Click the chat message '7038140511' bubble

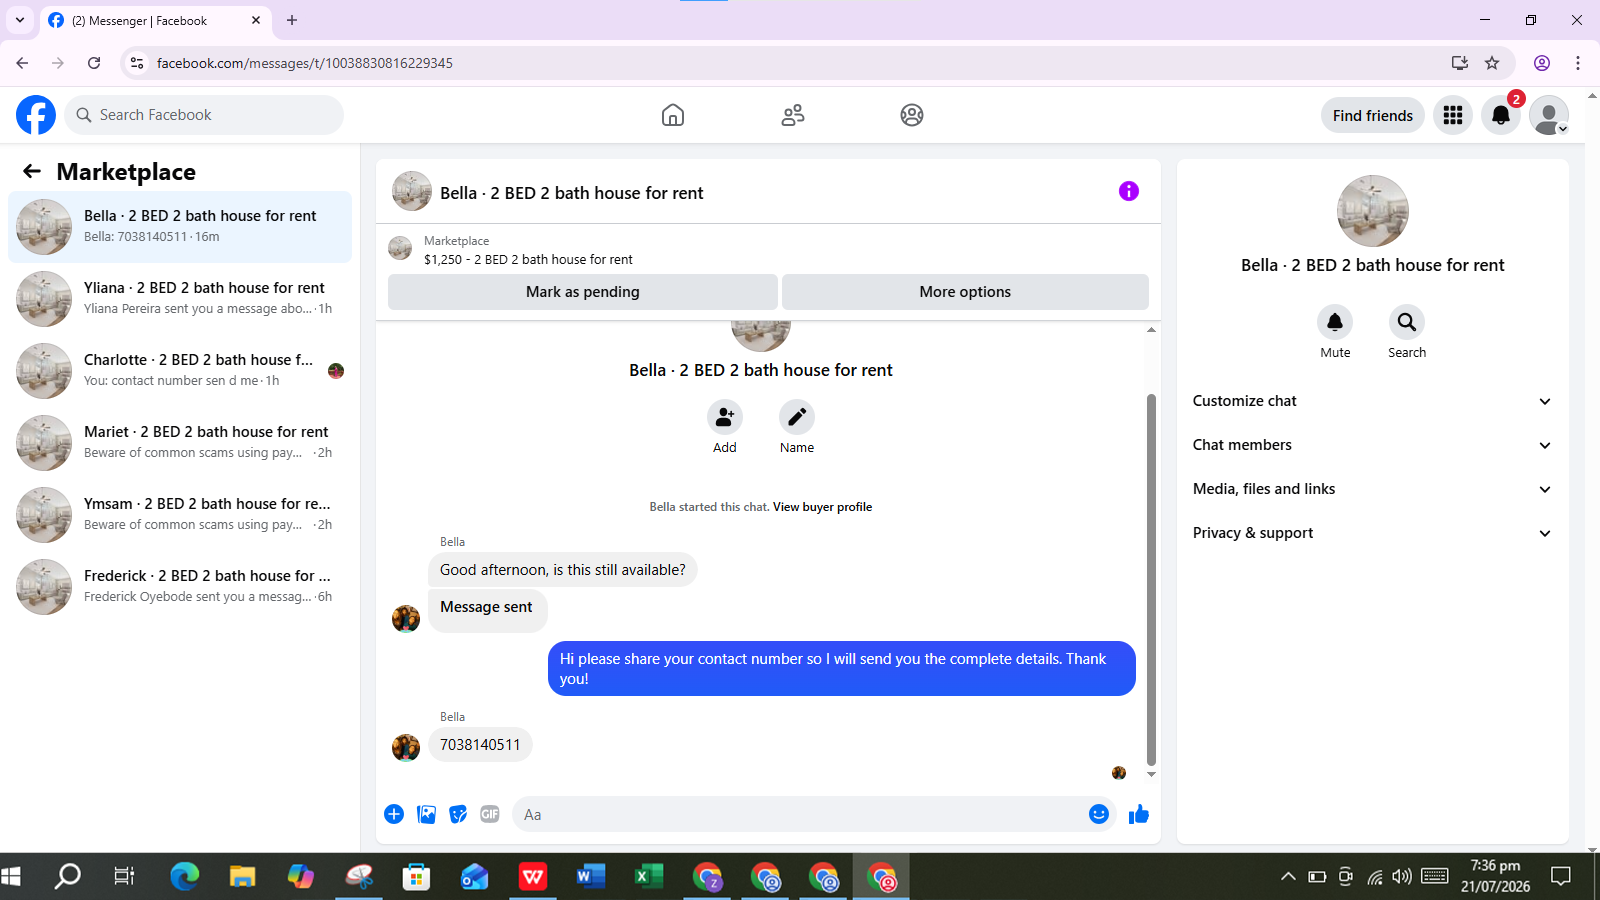pyautogui.click(x=480, y=745)
